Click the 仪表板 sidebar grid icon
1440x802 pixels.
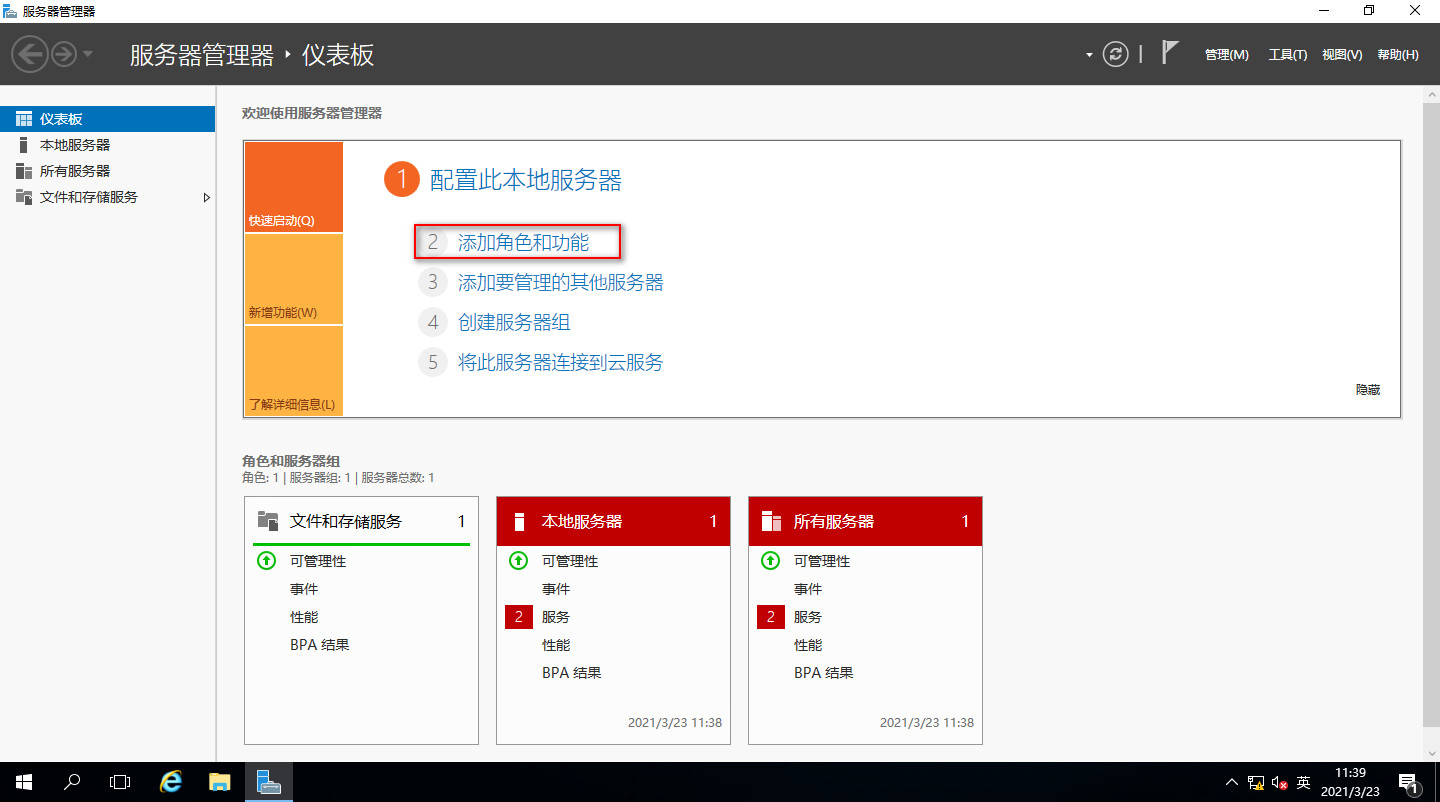24,119
